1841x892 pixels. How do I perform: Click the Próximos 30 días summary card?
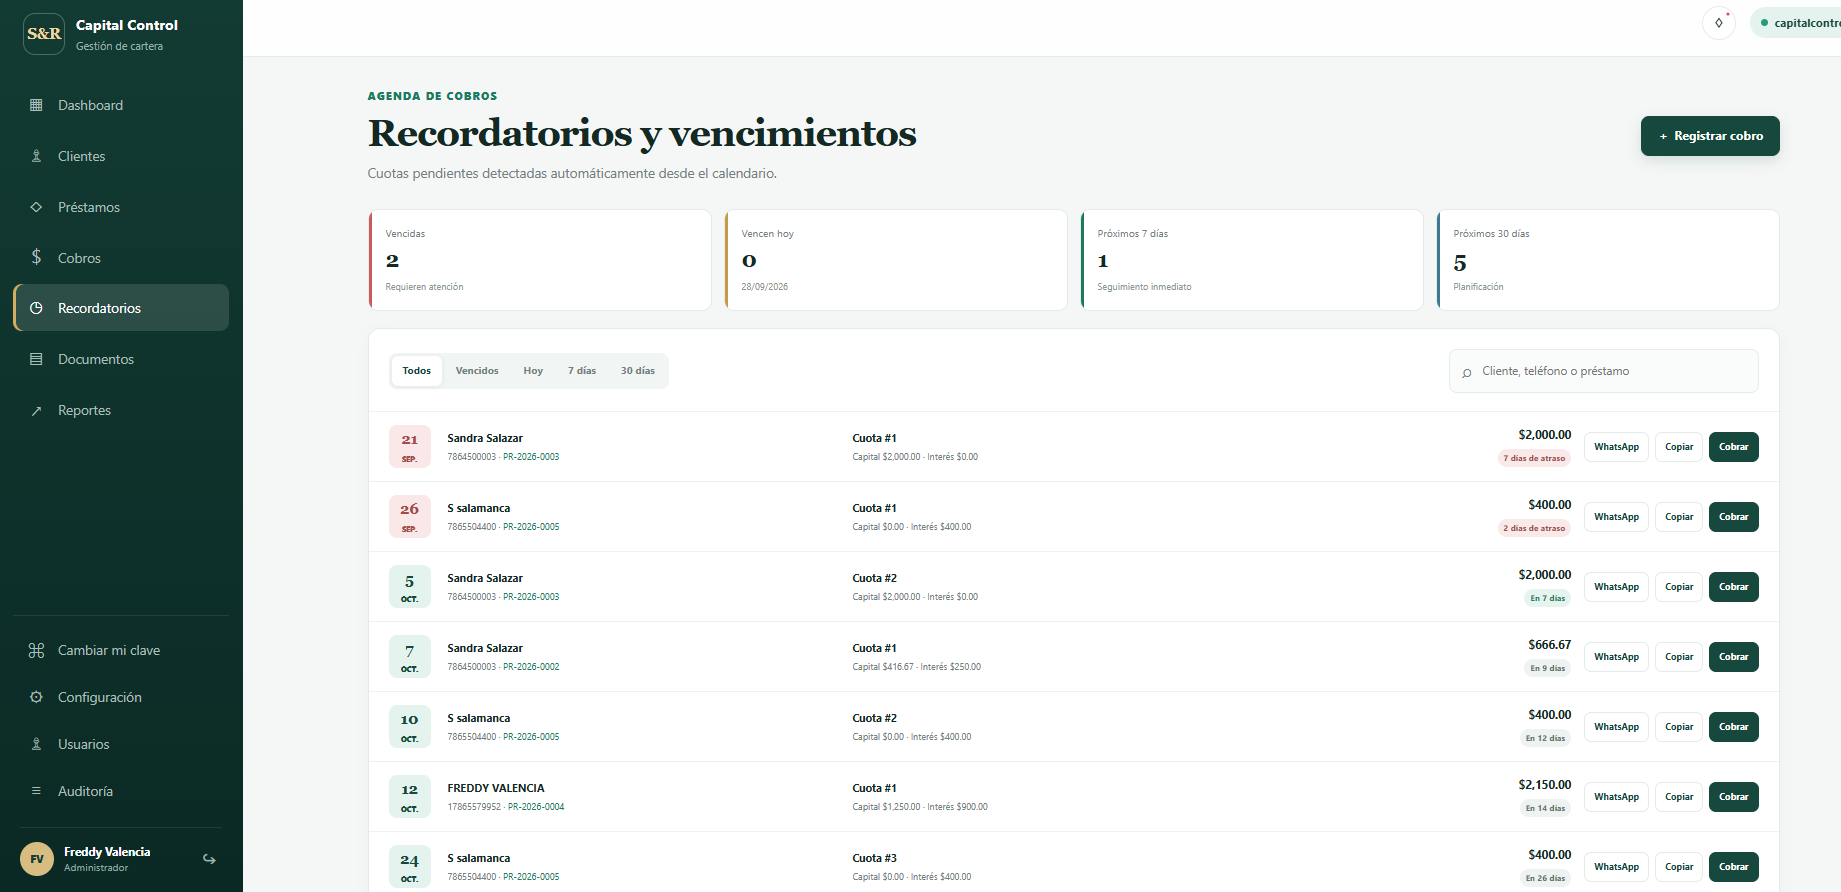point(1608,260)
